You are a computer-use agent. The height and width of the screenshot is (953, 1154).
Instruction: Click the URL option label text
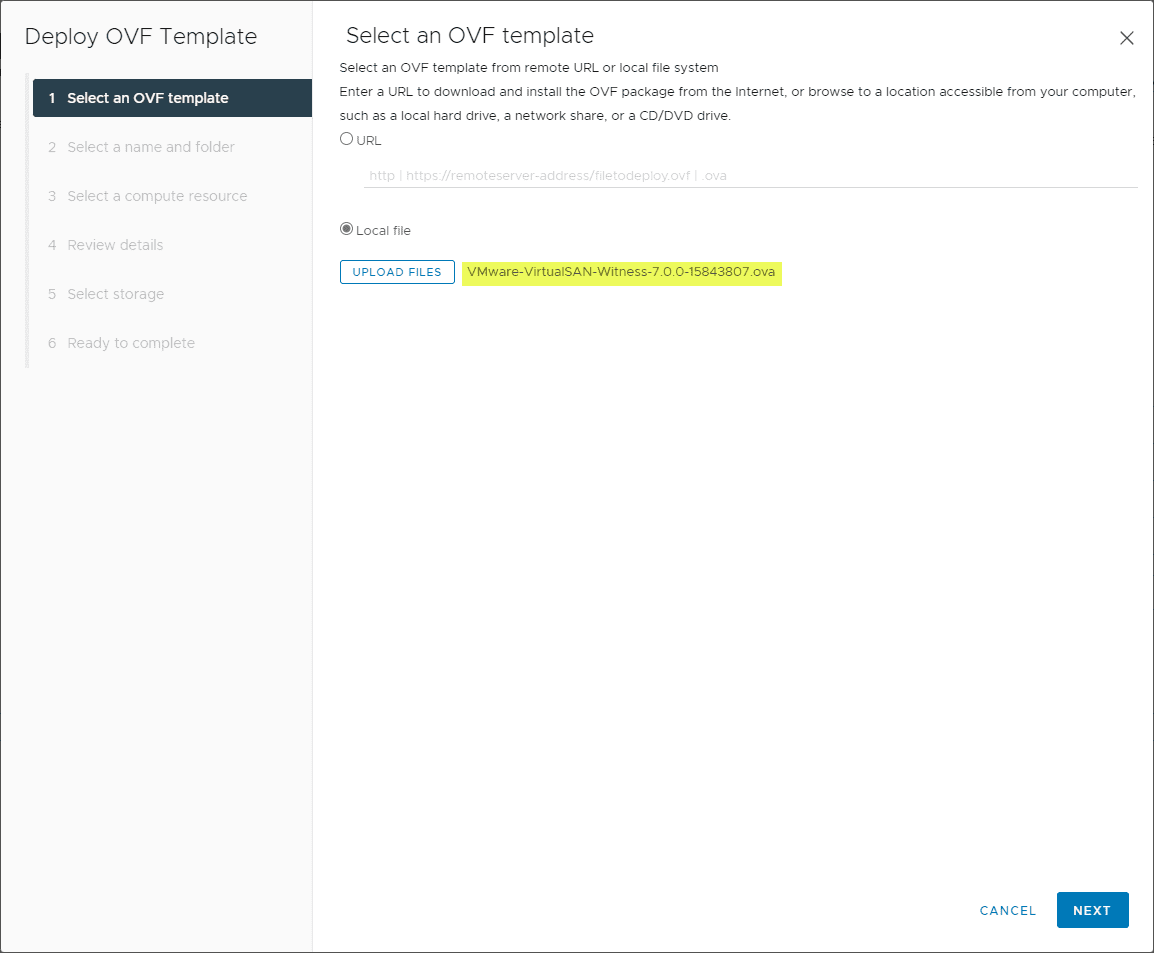click(x=369, y=141)
